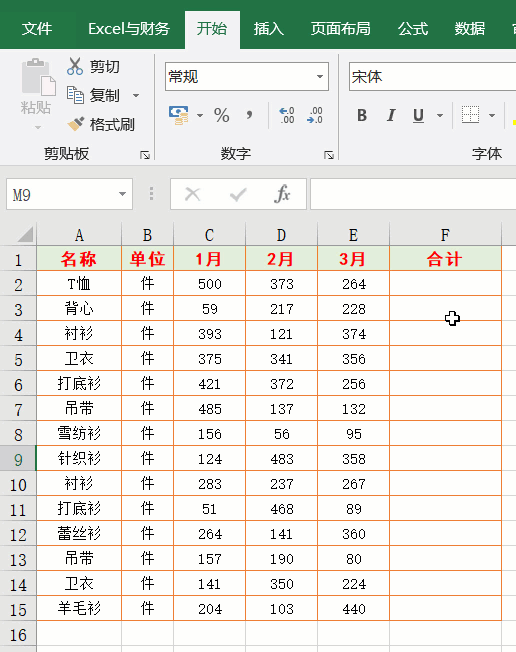Expand the Paste options arrow
The height and width of the screenshot is (652, 516).
coord(38,127)
